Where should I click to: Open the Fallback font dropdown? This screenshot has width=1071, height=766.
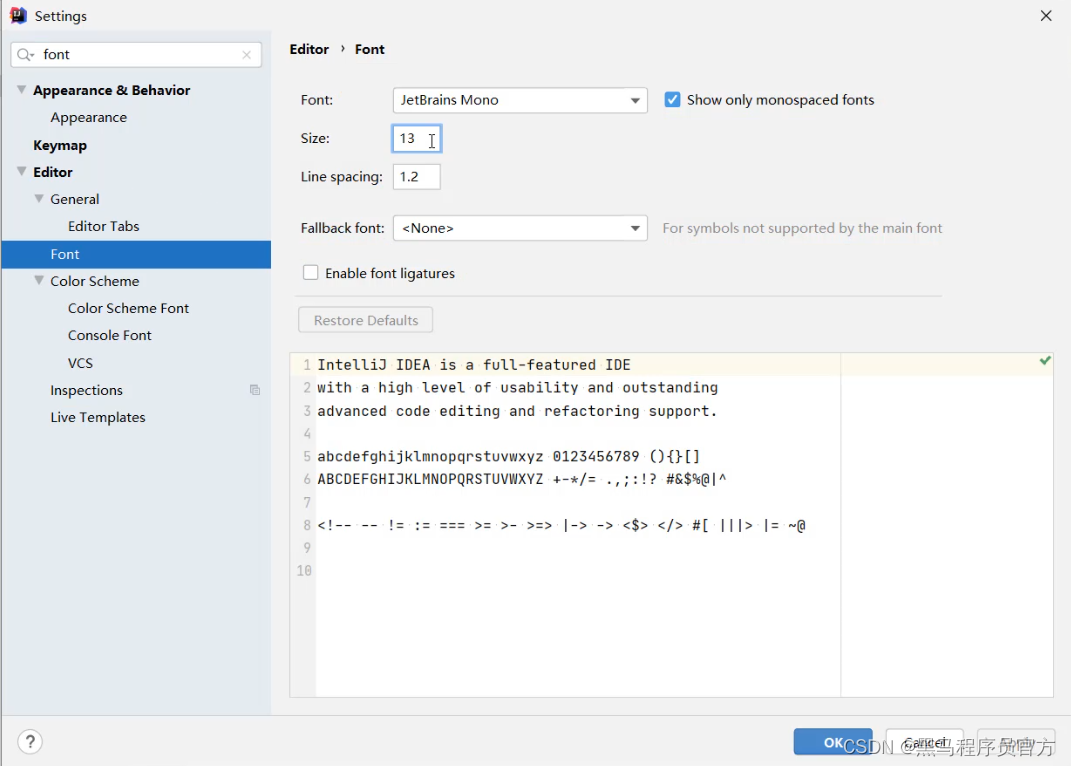[x=635, y=228]
